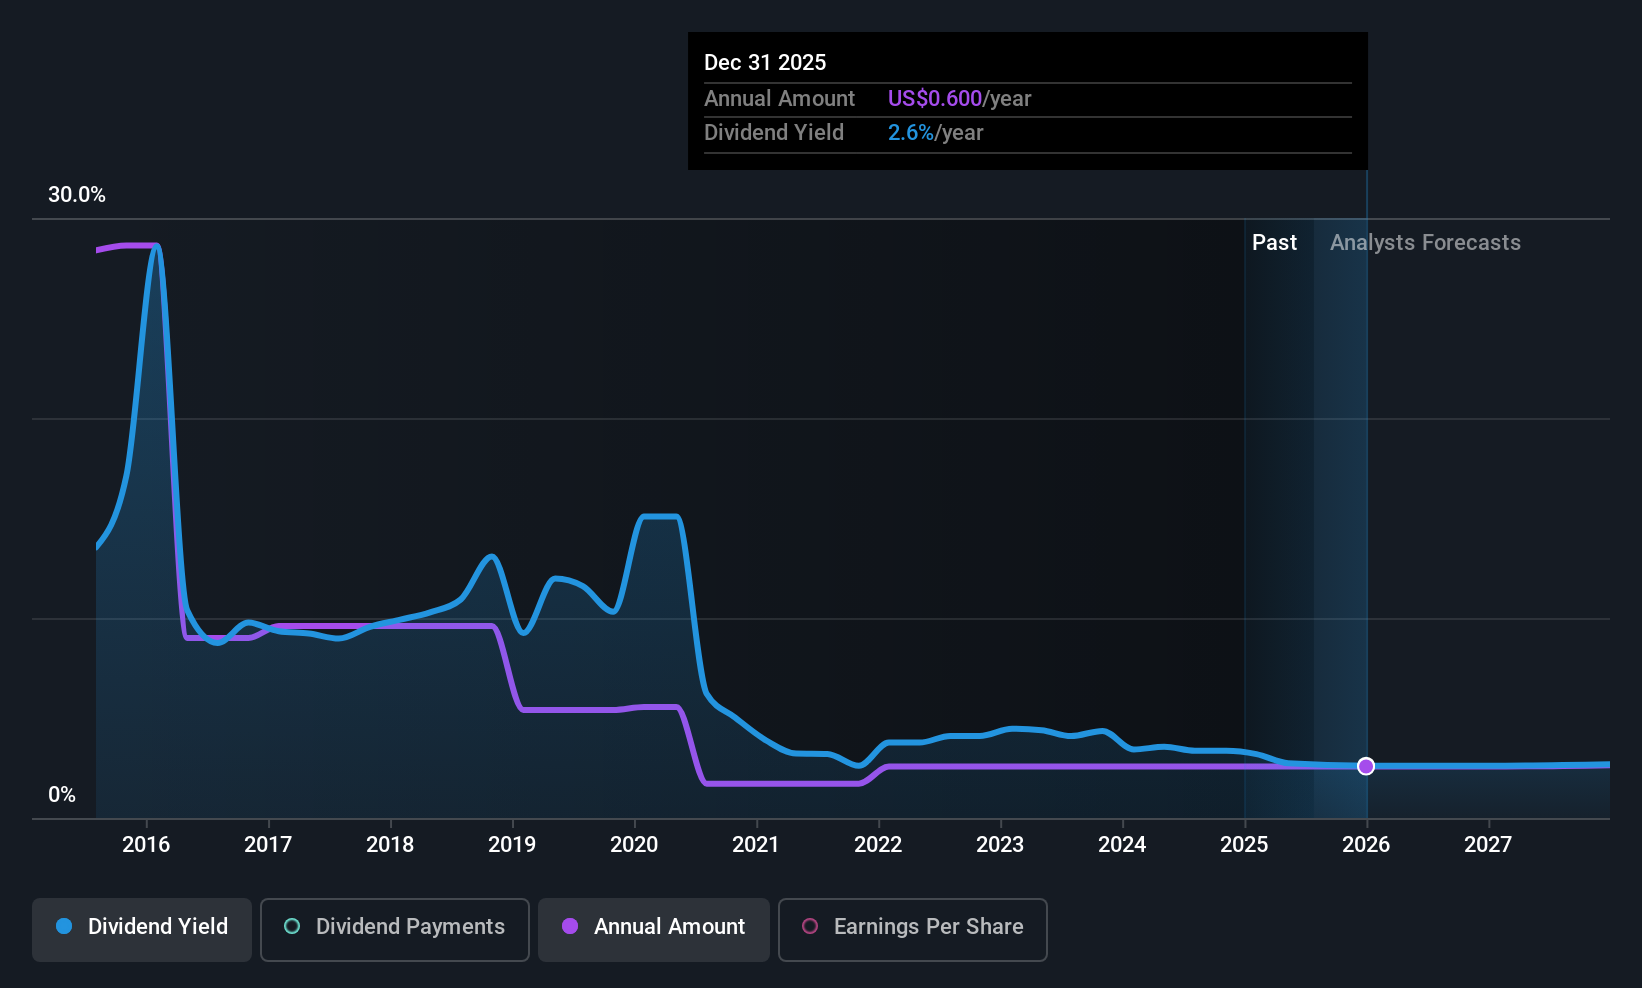The width and height of the screenshot is (1642, 988).
Task: Click the 2024 x-axis label
Action: [x=1122, y=845]
